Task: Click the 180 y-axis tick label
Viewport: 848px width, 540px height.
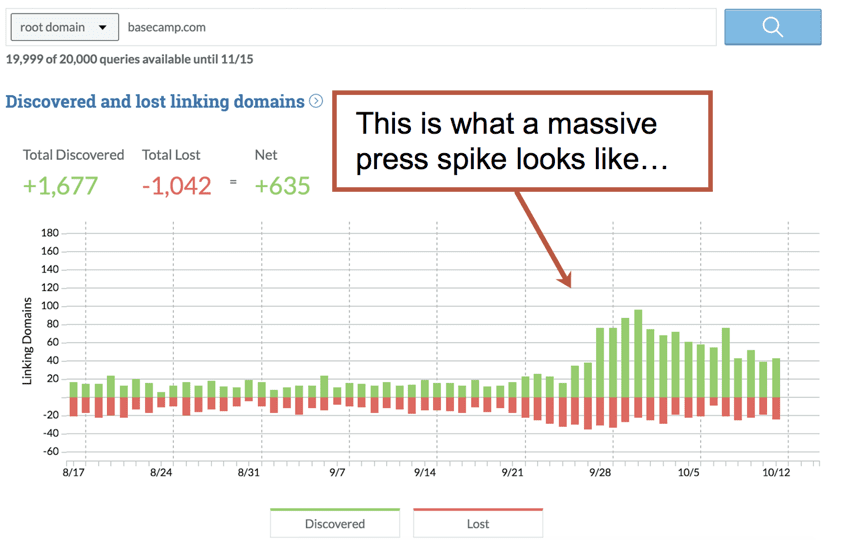Action: 50,233
